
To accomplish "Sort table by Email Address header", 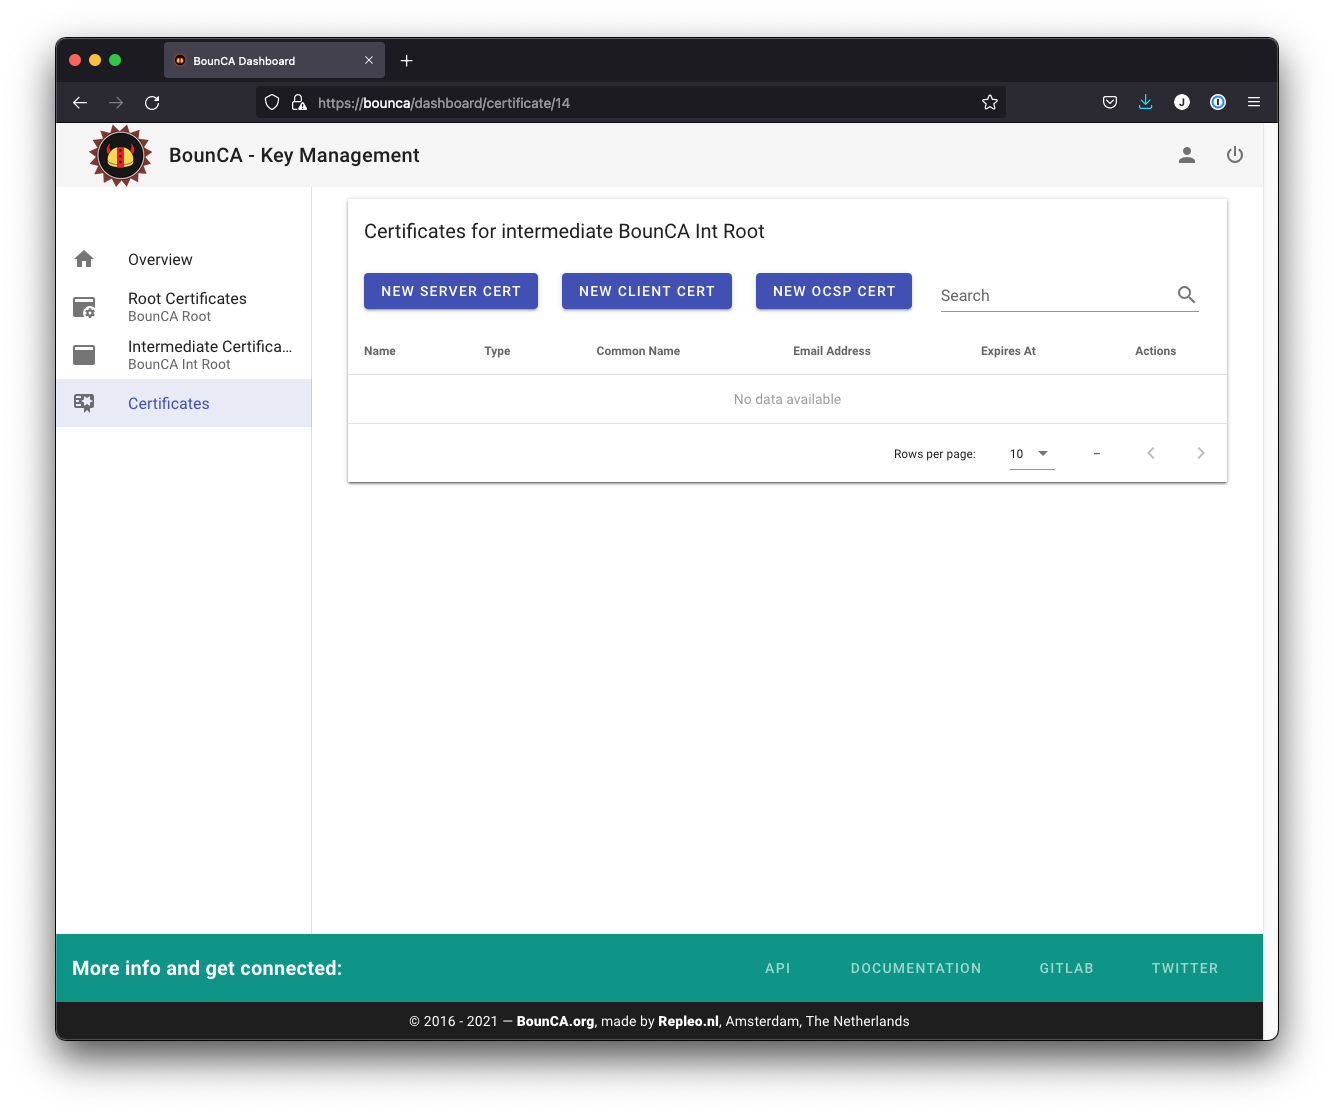I will tap(832, 351).
